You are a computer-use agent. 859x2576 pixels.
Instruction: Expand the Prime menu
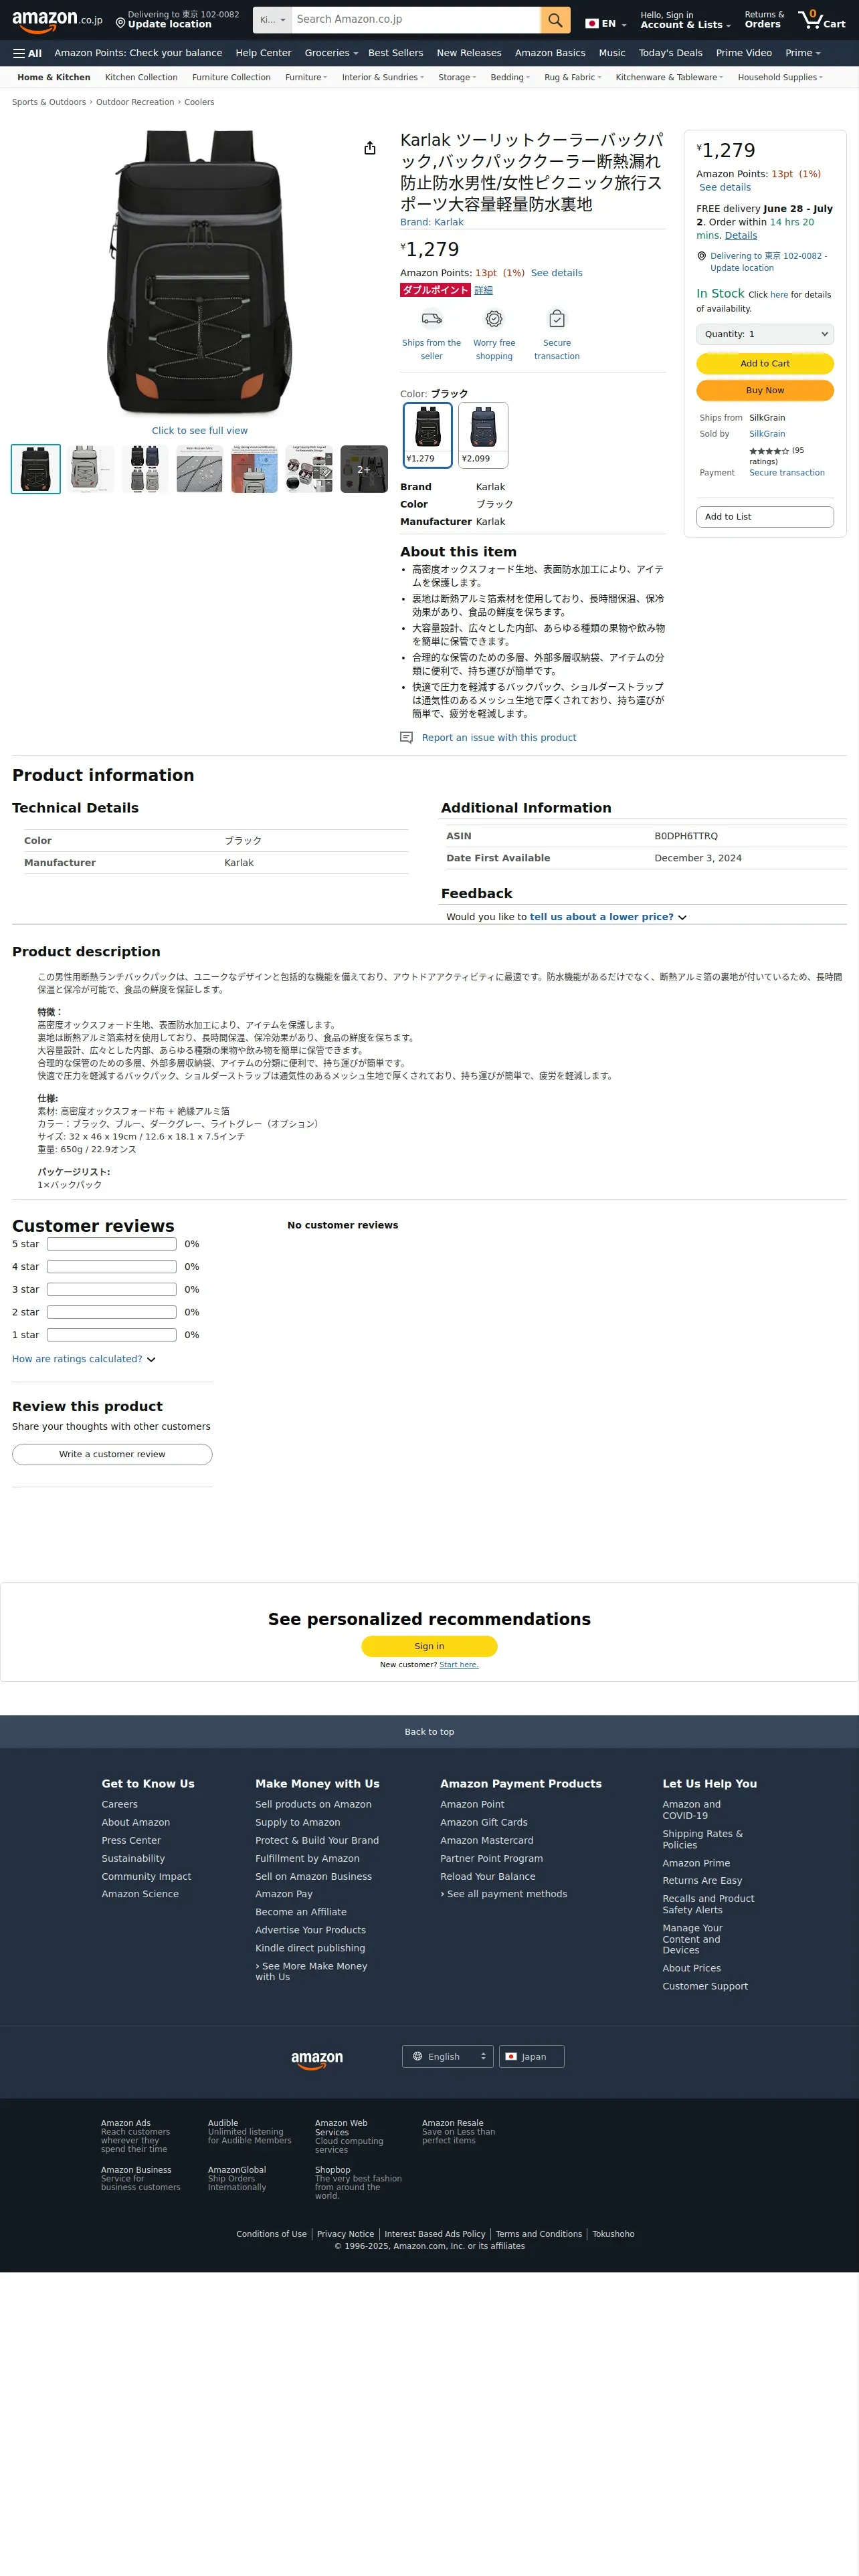[x=803, y=53]
